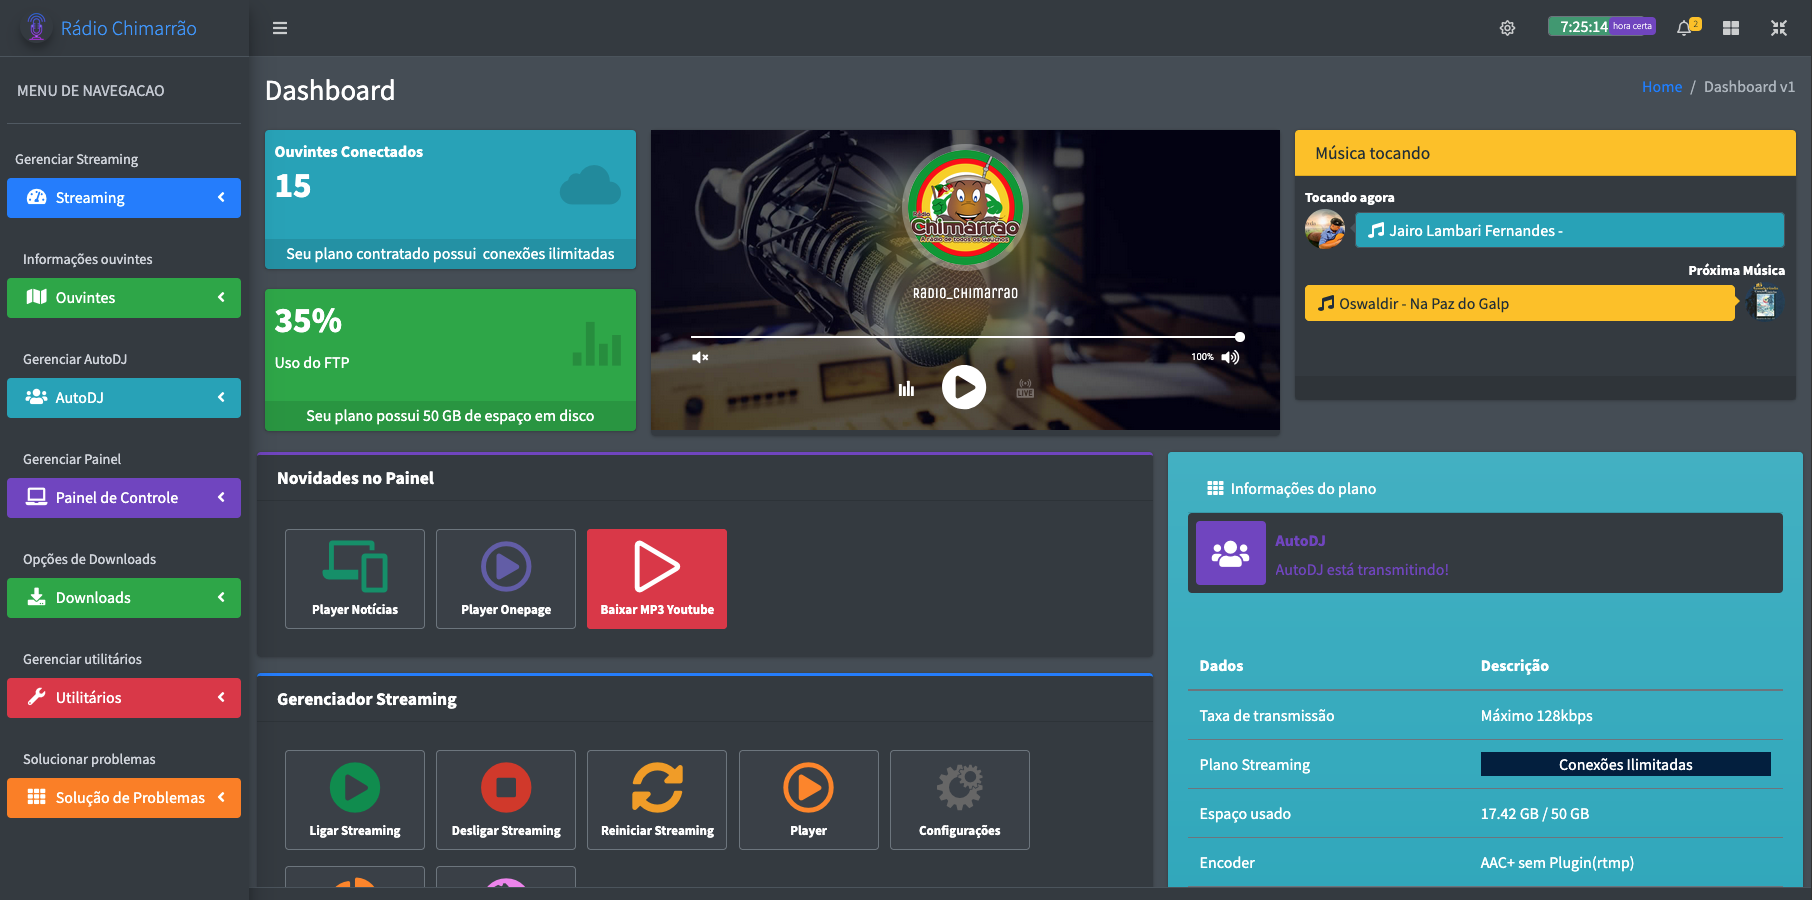Click the Home breadcrumb link
The height and width of the screenshot is (900, 1812).
tap(1662, 87)
